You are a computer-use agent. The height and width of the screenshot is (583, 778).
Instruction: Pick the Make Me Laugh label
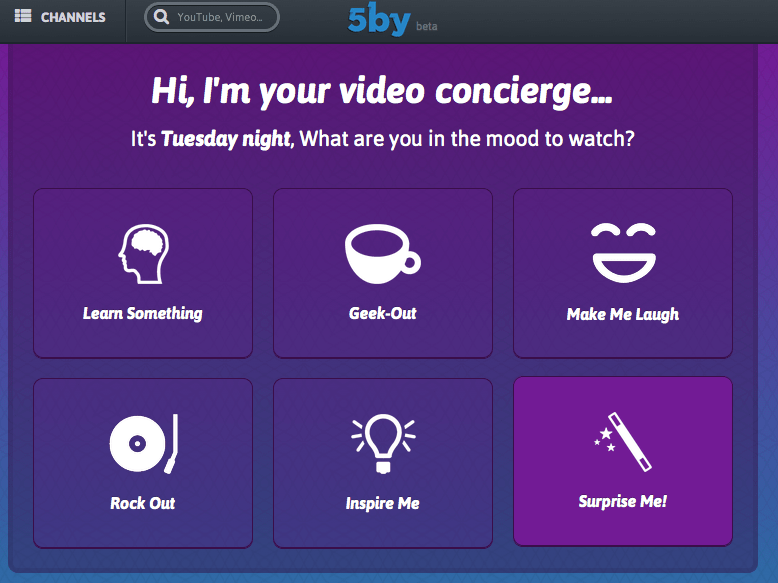click(x=623, y=315)
